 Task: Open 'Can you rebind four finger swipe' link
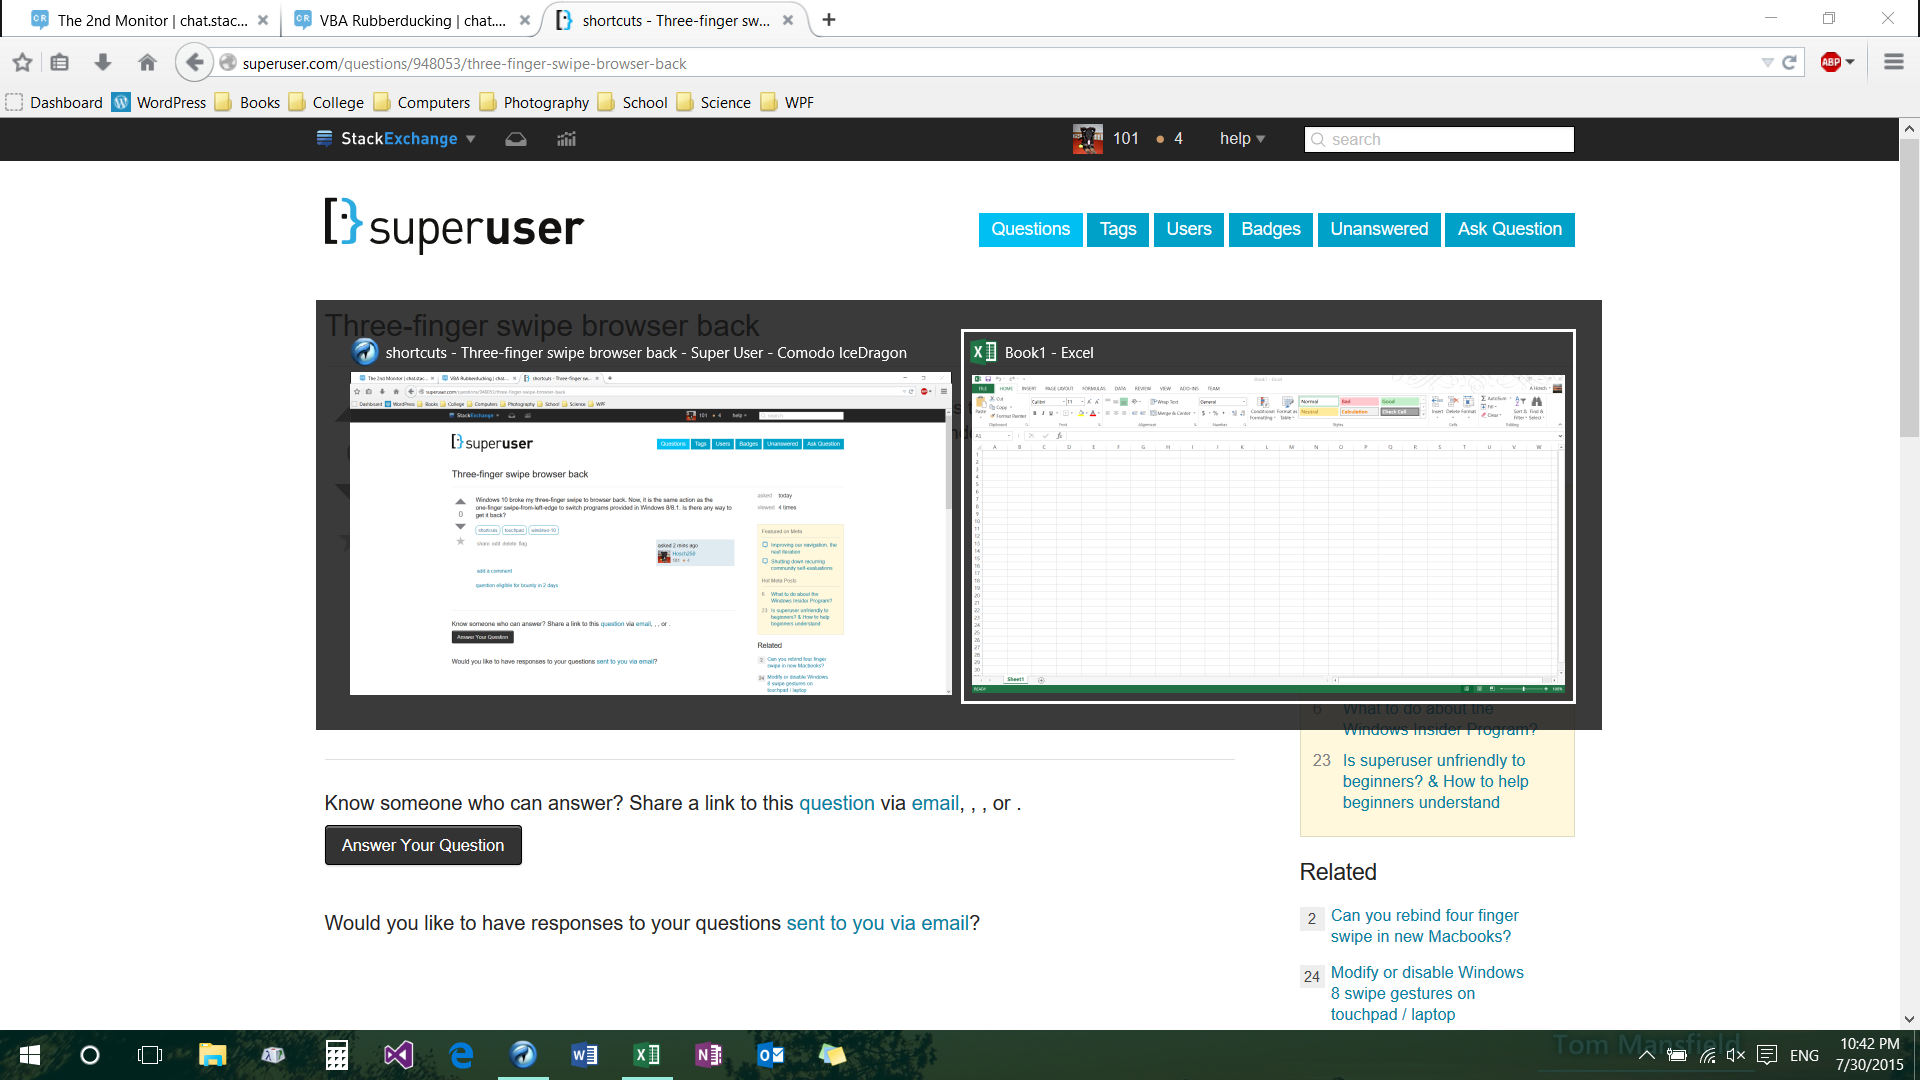click(1424, 926)
